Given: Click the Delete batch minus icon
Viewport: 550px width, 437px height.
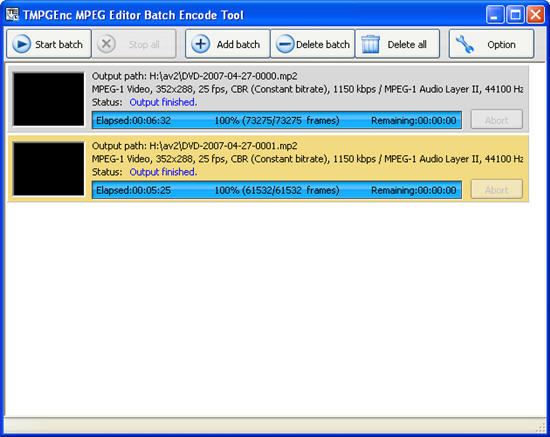Looking at the screenshot, I should (x=285, y=45).
